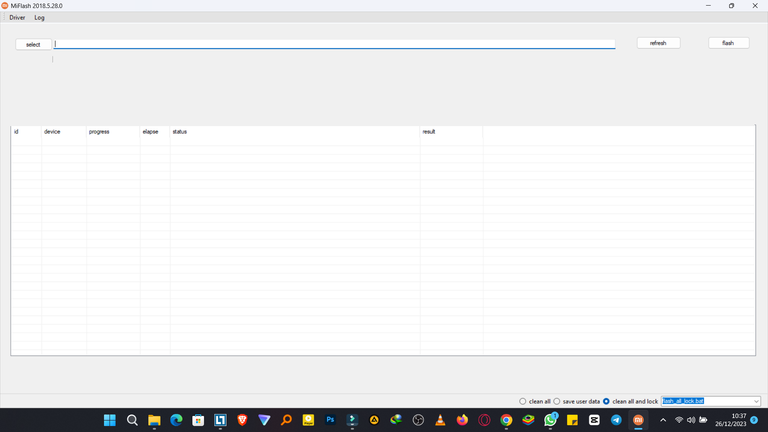
Task: Click the id column header
Action: [26, 132]
